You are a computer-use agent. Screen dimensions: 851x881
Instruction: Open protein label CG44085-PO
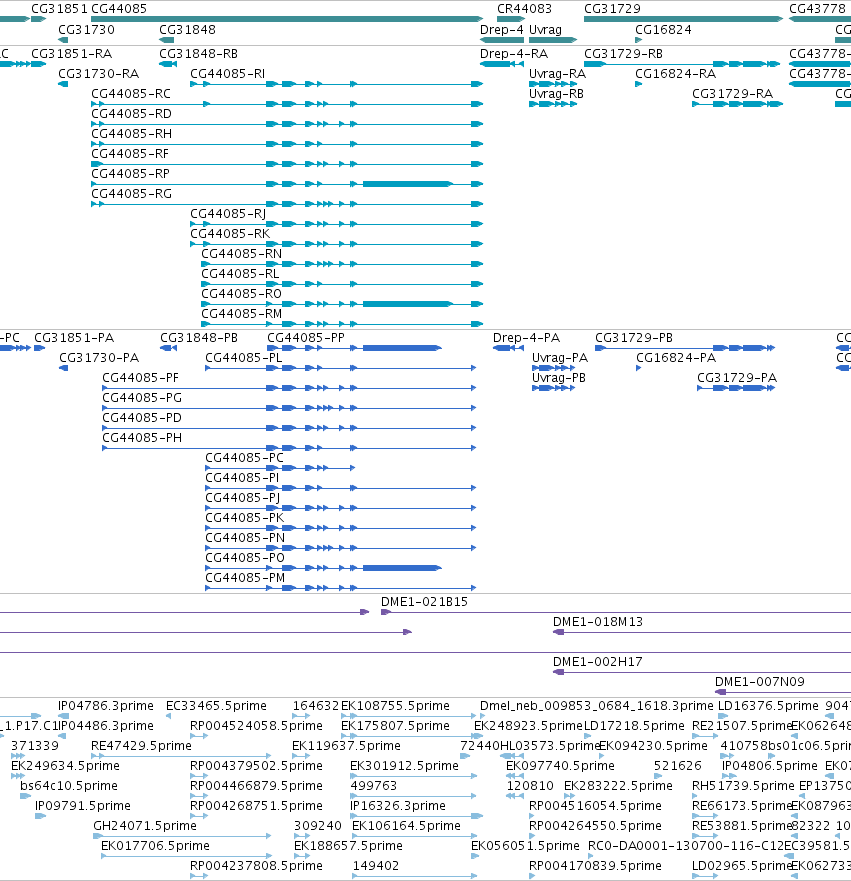[x=245, y=558]
